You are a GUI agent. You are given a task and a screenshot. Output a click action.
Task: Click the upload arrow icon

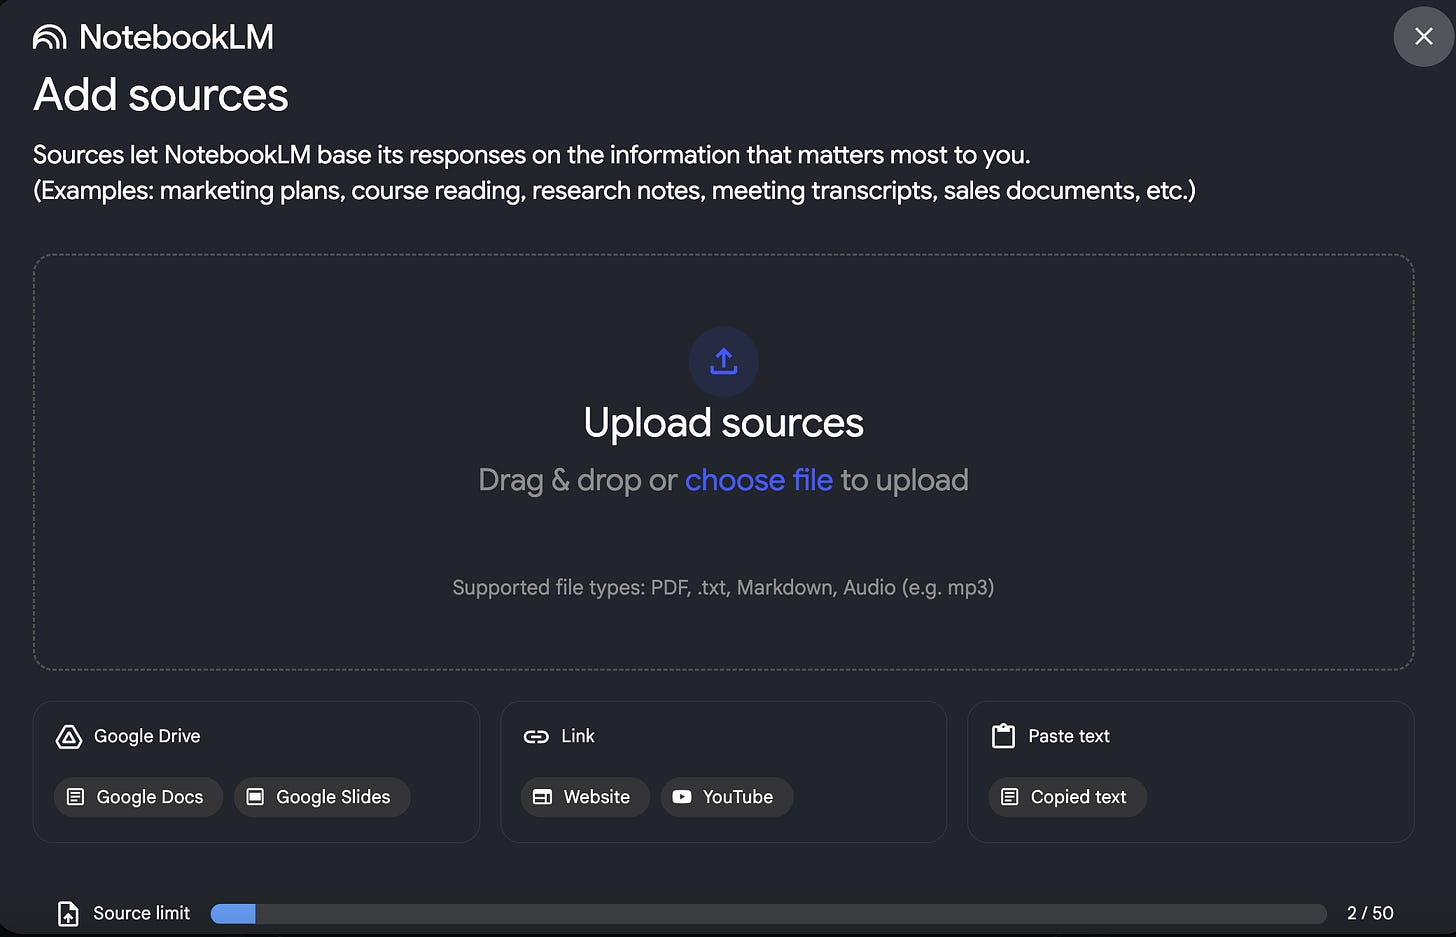723,361
